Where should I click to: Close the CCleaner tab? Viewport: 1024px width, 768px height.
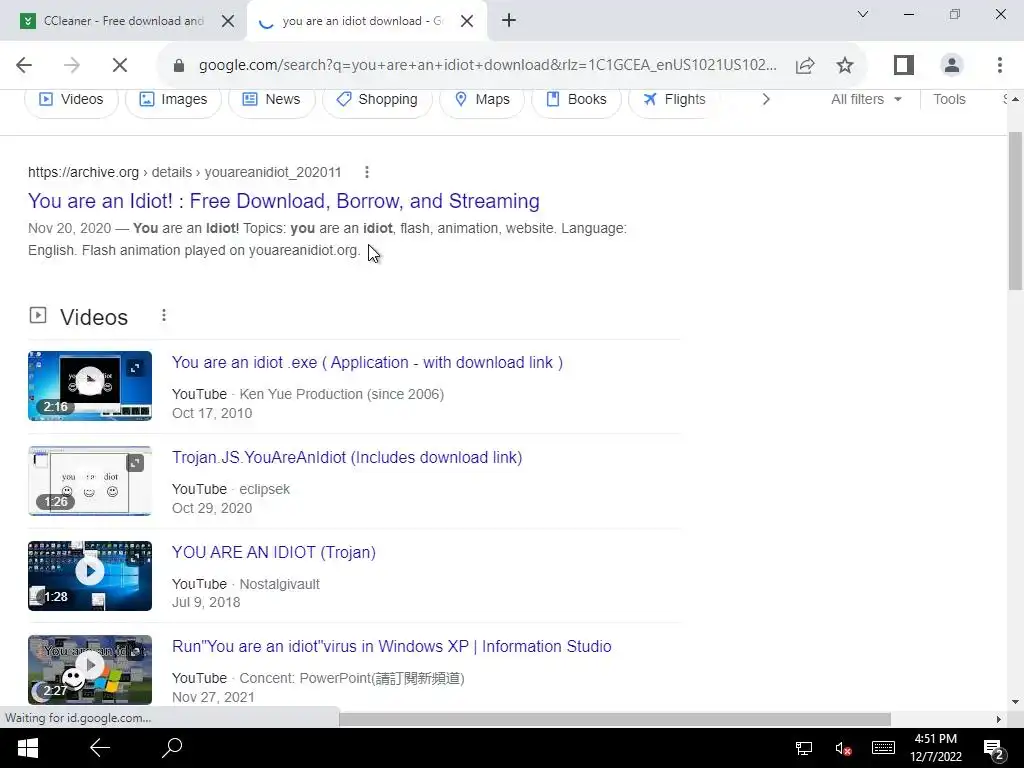(228, 21)
